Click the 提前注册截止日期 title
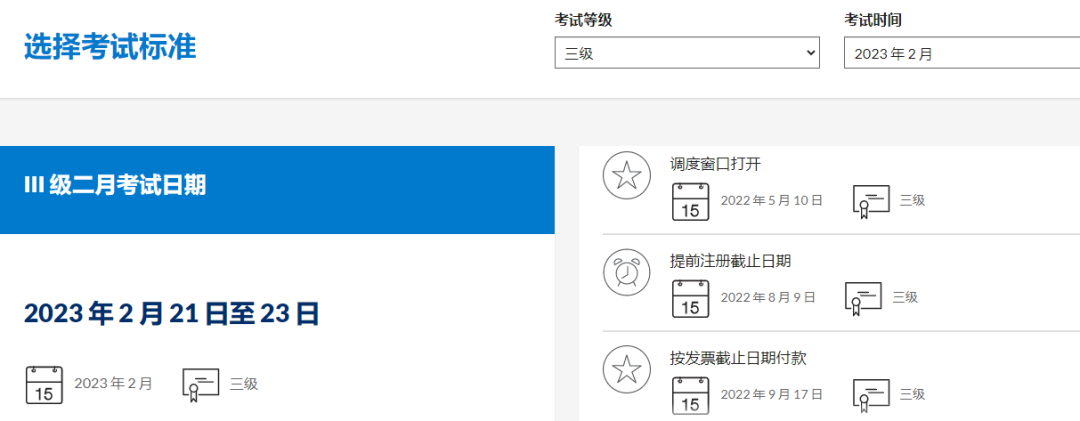 point(730,261)
